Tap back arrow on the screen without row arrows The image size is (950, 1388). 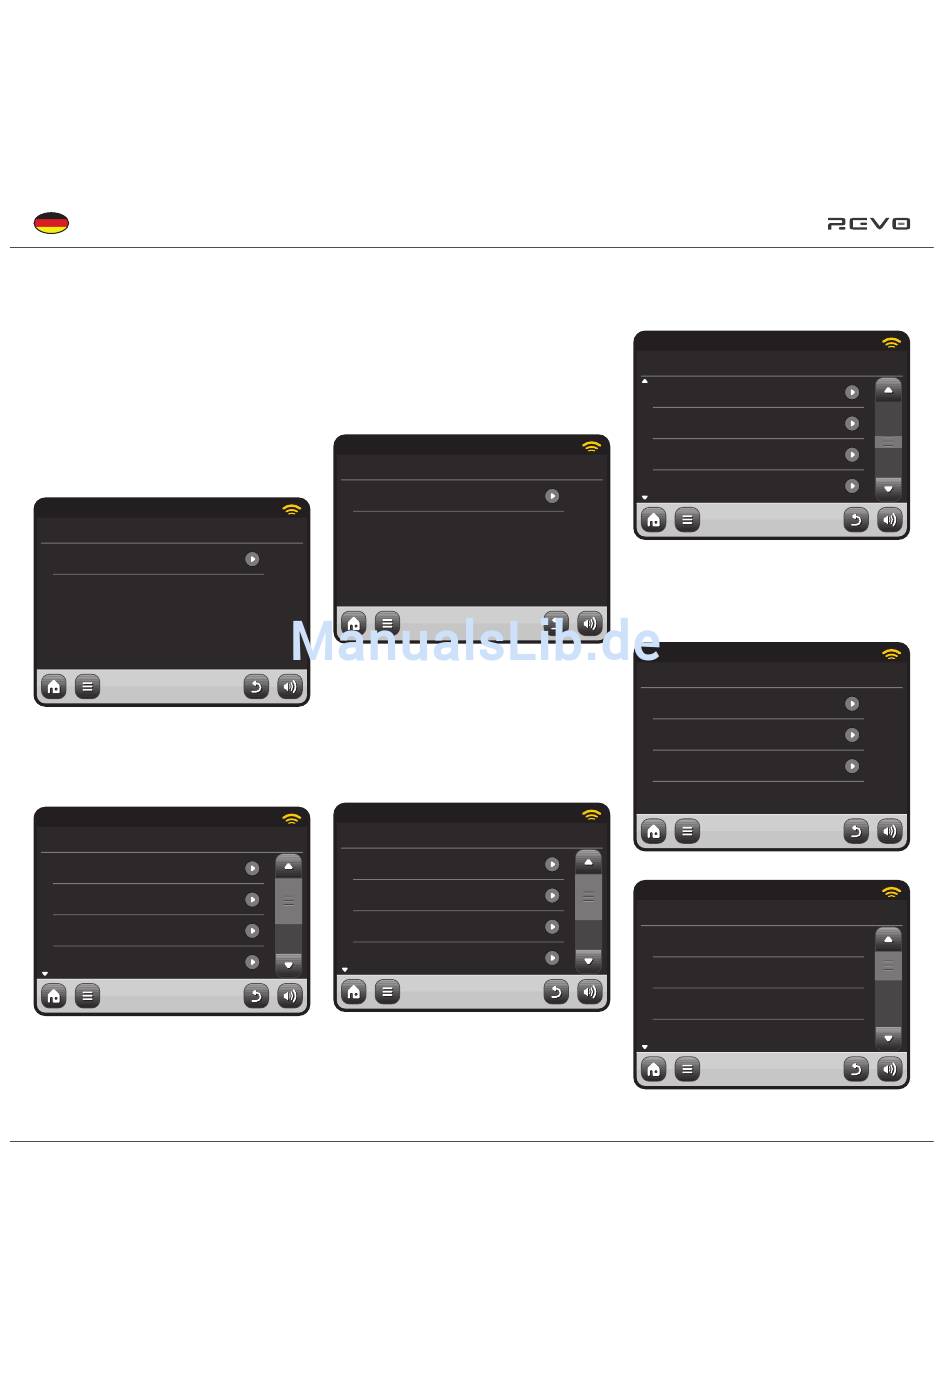(x=856, y=1069)
